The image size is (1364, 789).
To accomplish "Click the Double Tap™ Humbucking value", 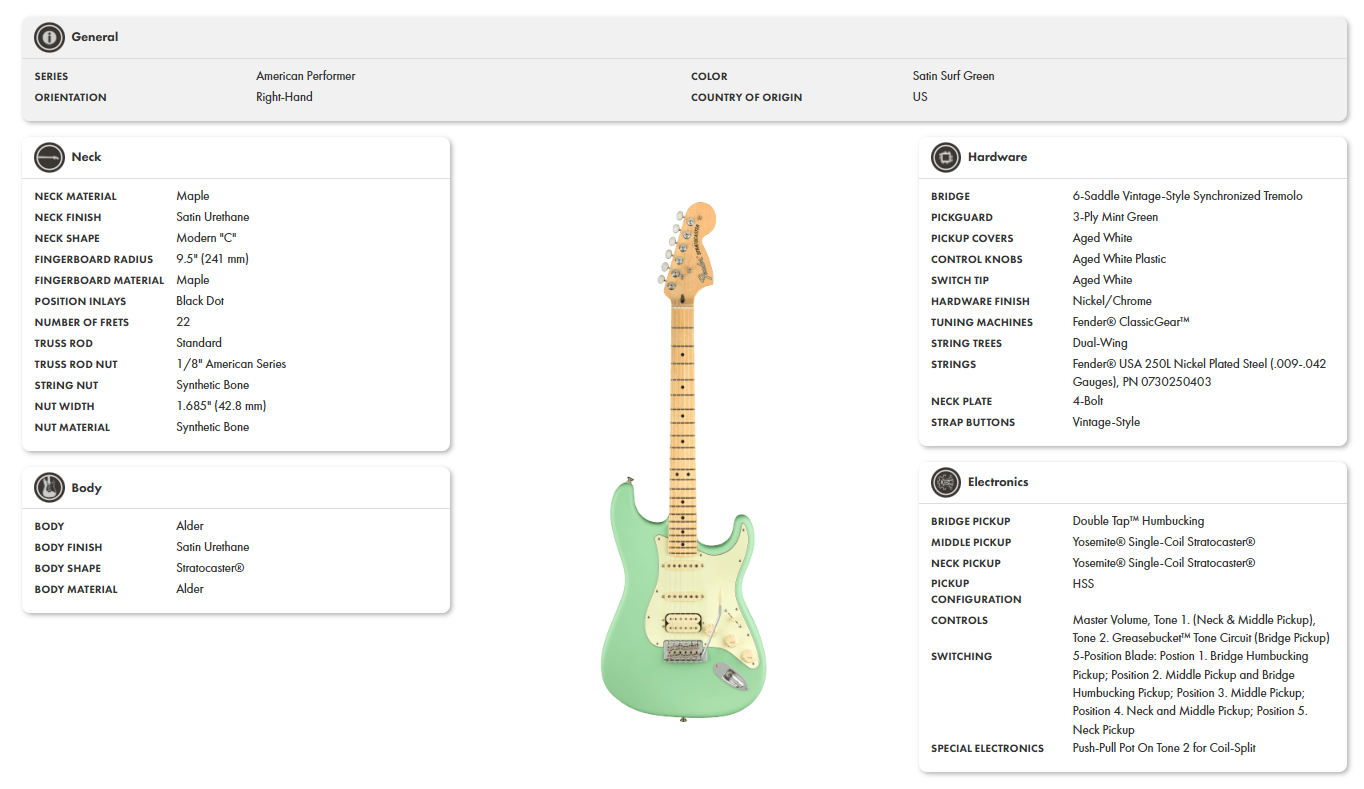I will pos(1138,521).
